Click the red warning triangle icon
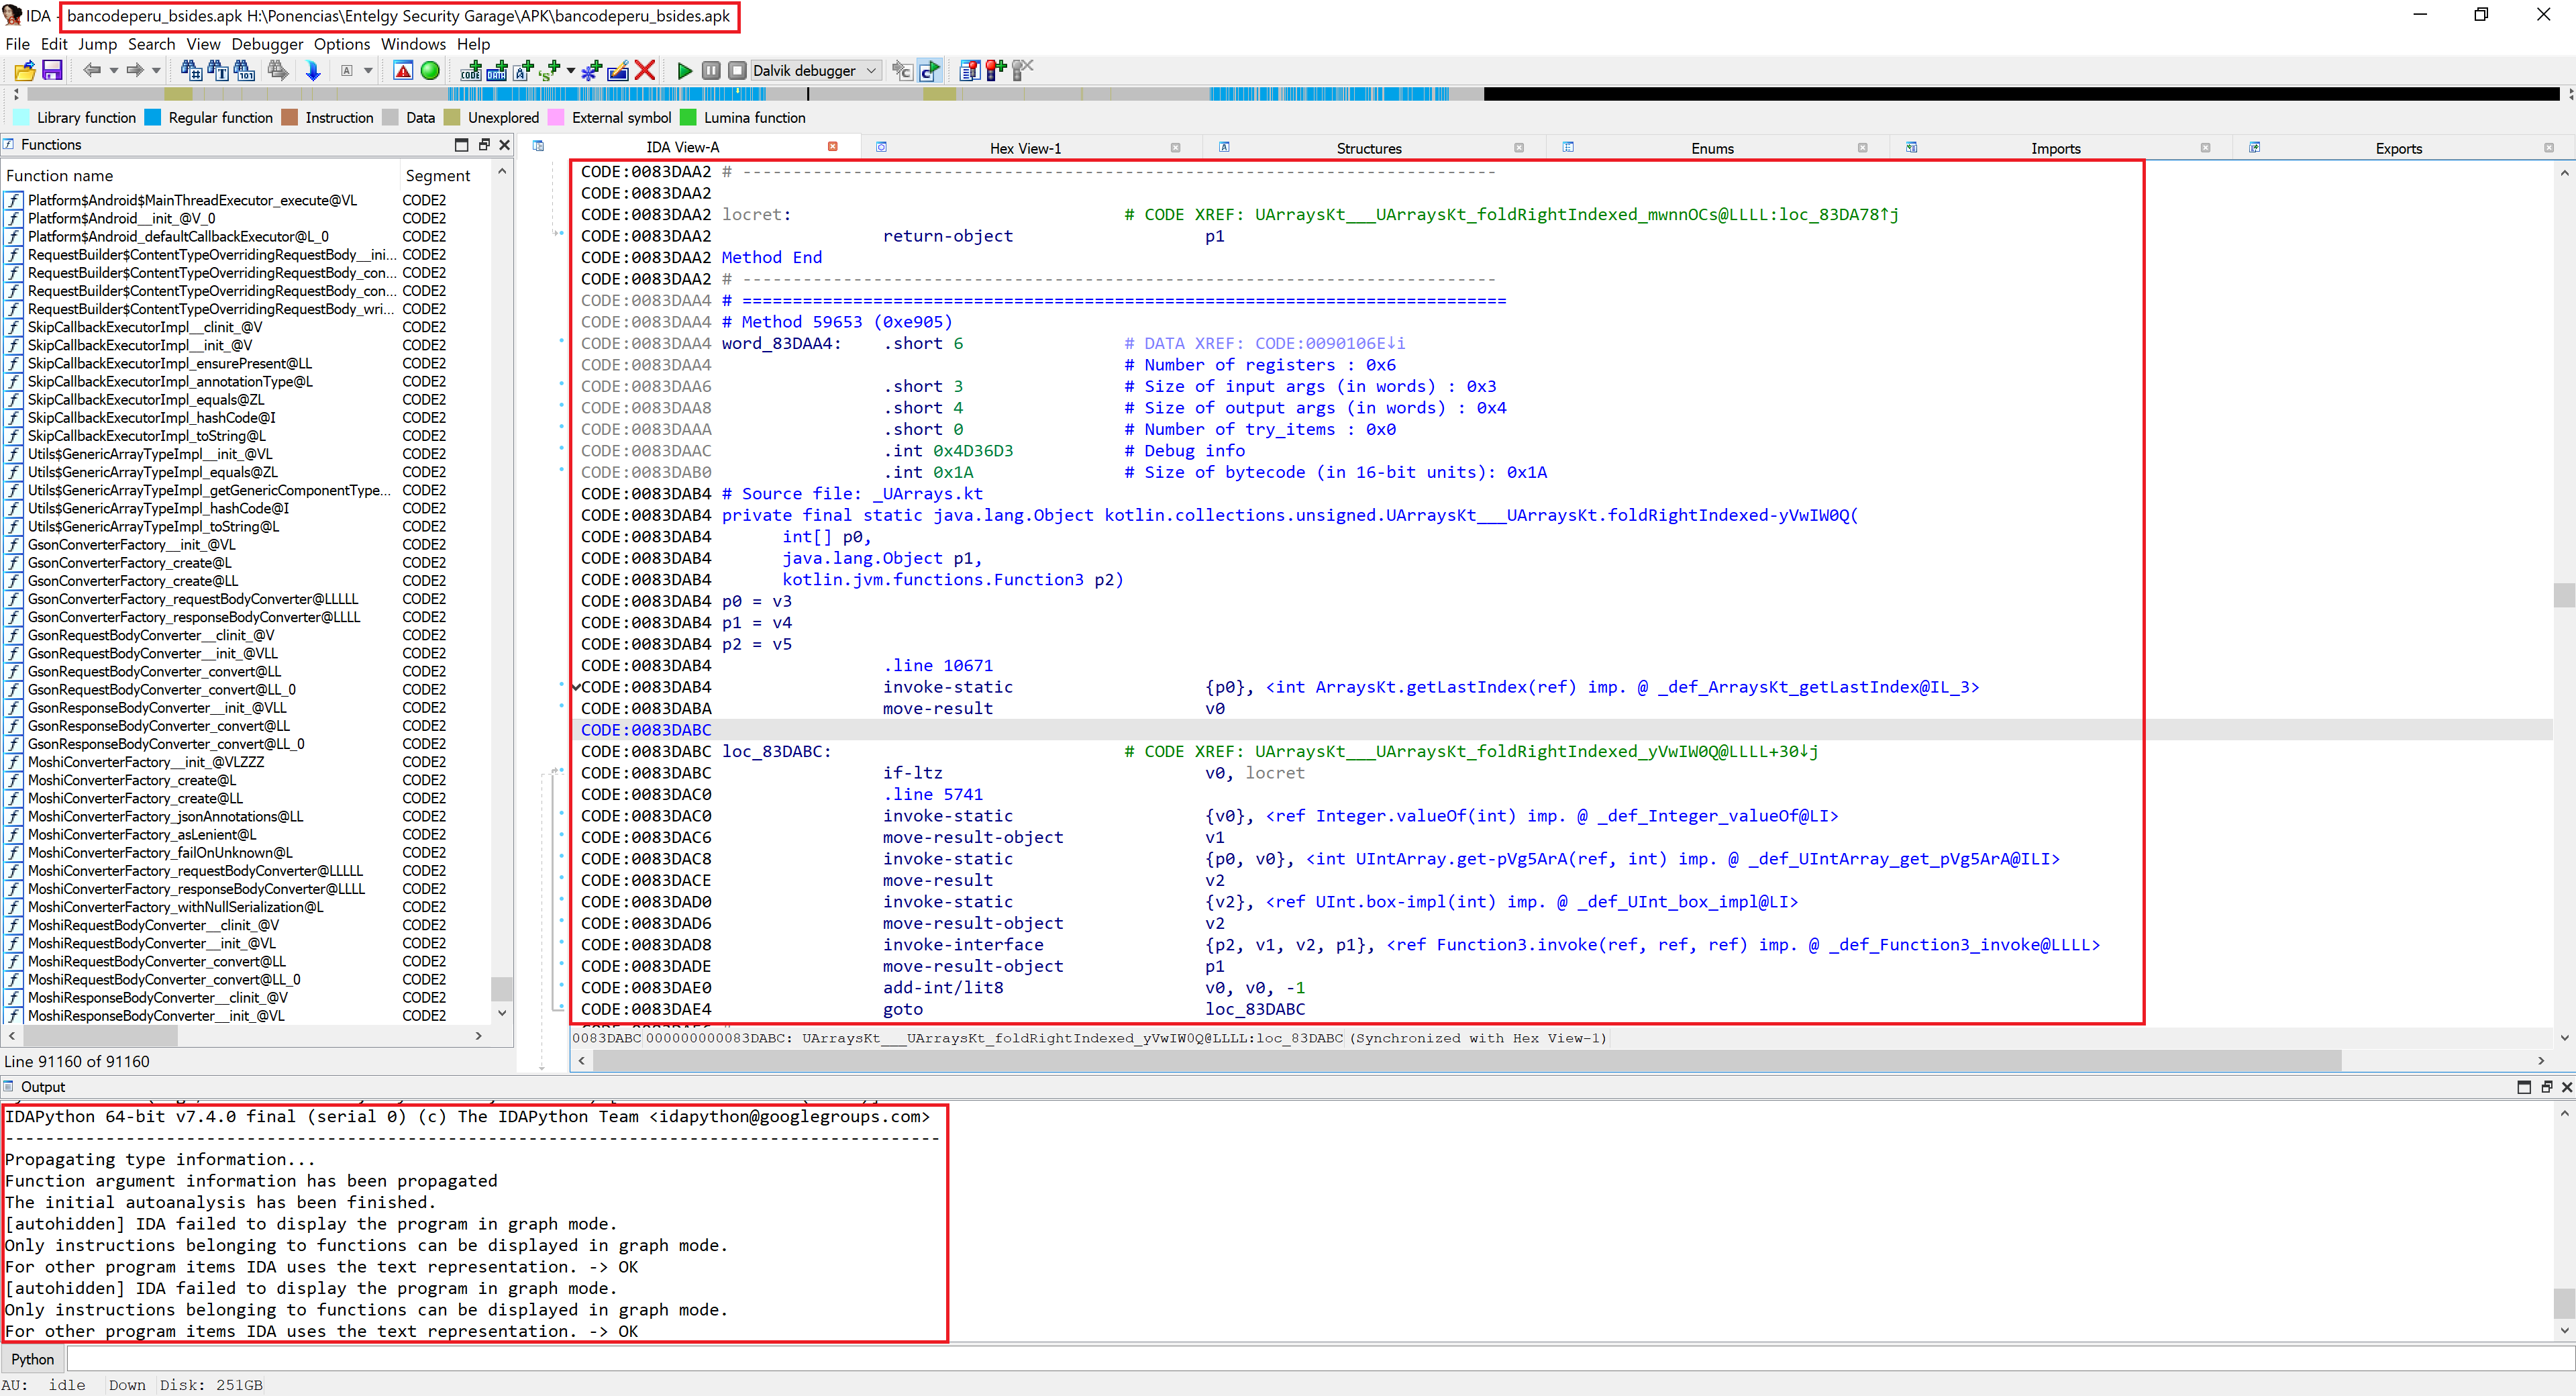 tap(403, 70)
